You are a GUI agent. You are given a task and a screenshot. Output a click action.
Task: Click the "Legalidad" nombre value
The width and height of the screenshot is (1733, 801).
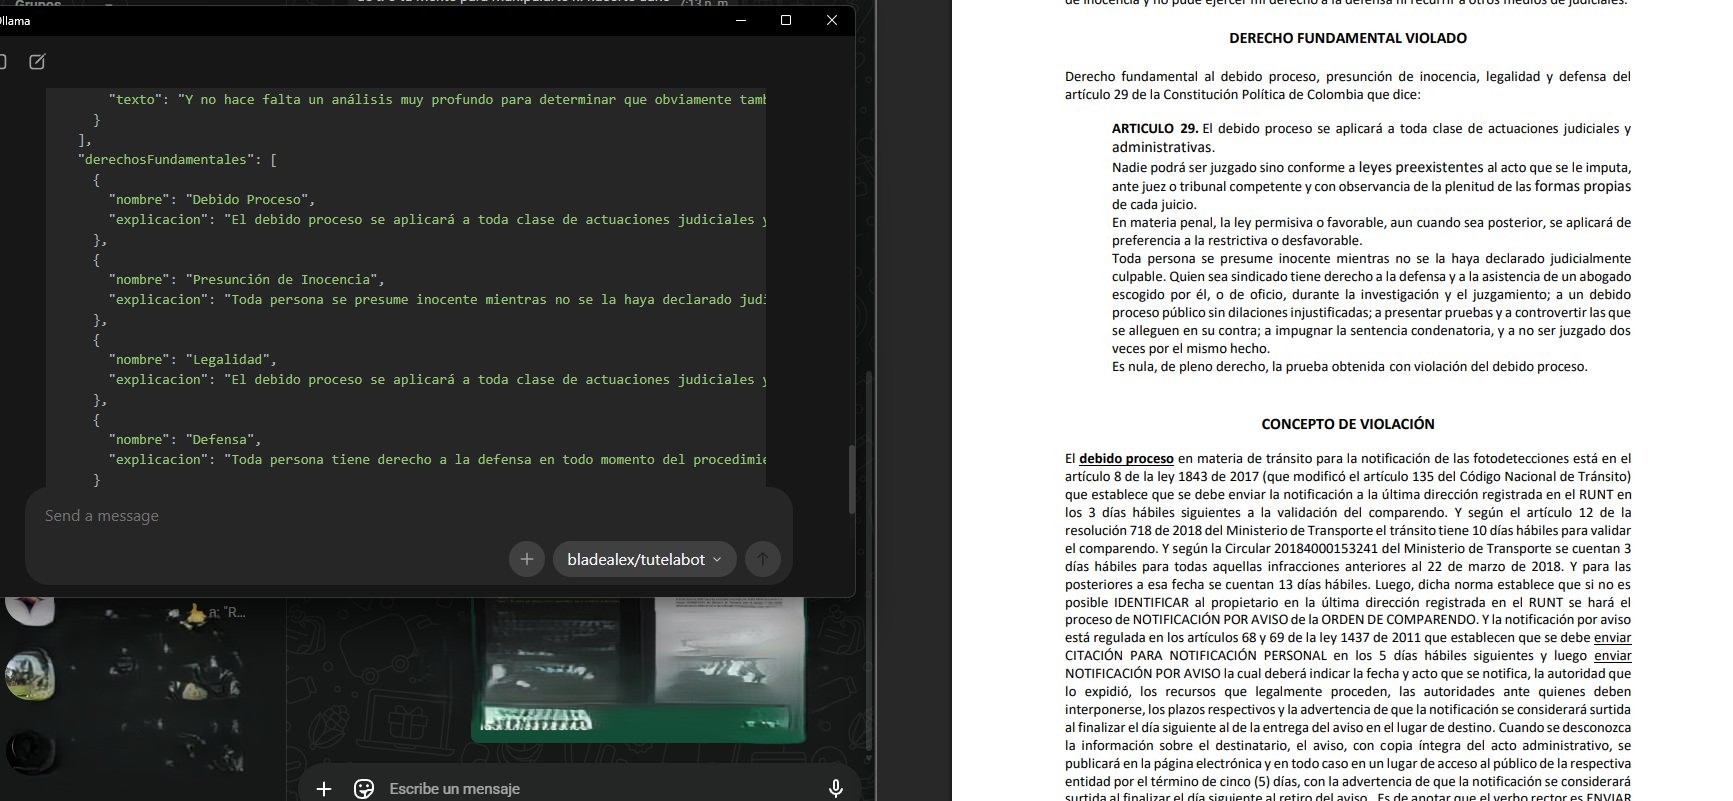click(x=231, y=359)
